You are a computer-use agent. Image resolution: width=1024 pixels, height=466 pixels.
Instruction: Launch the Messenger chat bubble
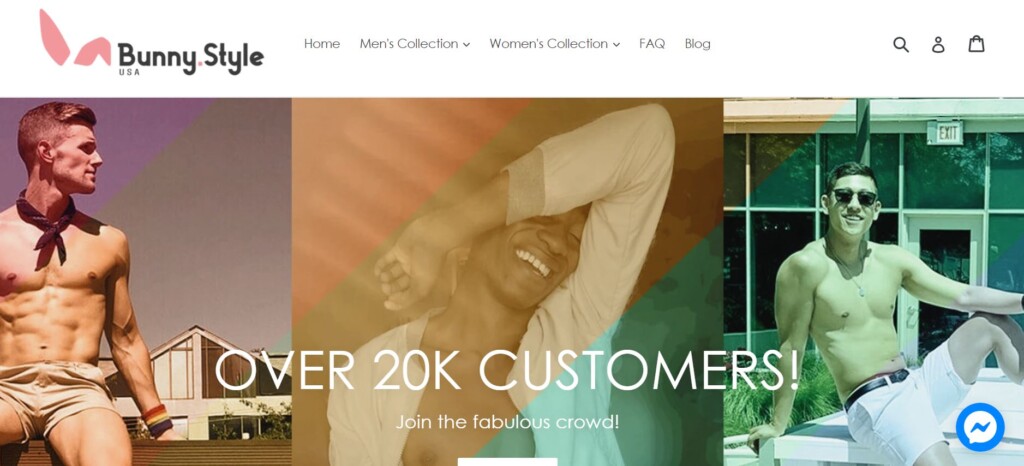pos(980,427)
